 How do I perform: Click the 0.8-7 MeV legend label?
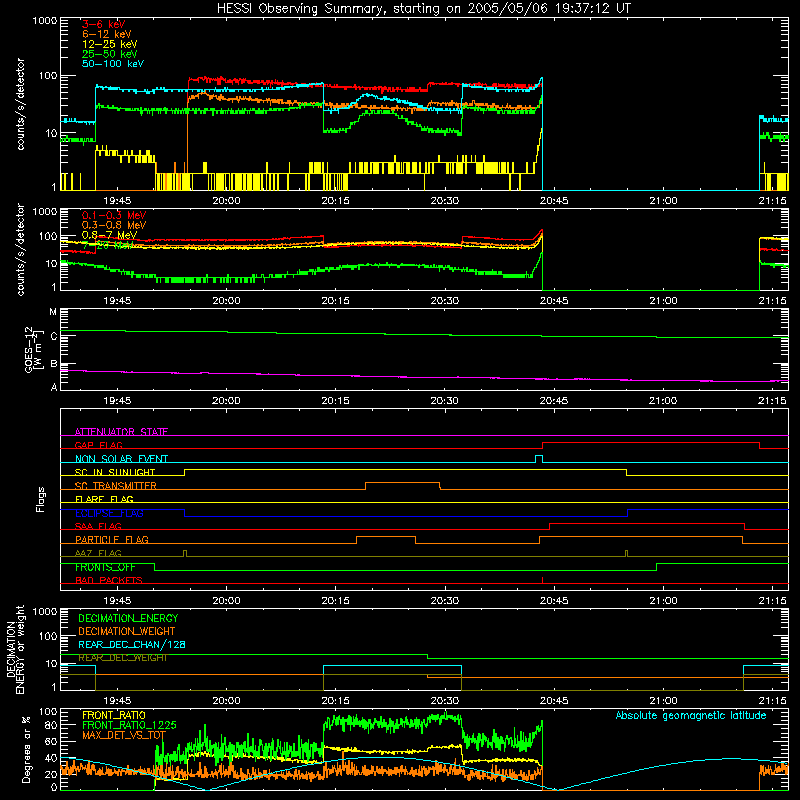coord(109,235)
